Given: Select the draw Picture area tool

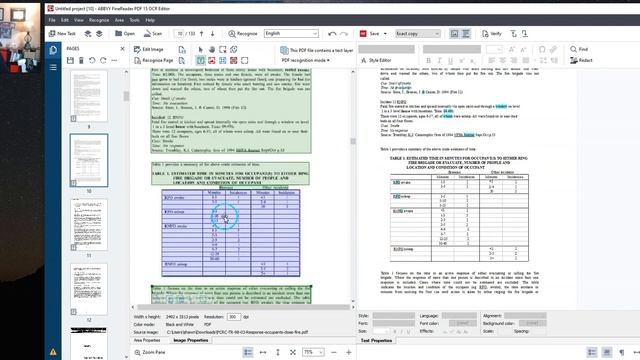Looking at the screenshot, I should pyautogui.click(x=211, y=60).
